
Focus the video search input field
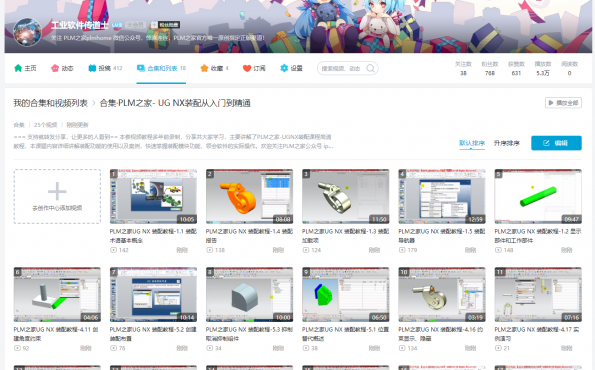(342, 68)
